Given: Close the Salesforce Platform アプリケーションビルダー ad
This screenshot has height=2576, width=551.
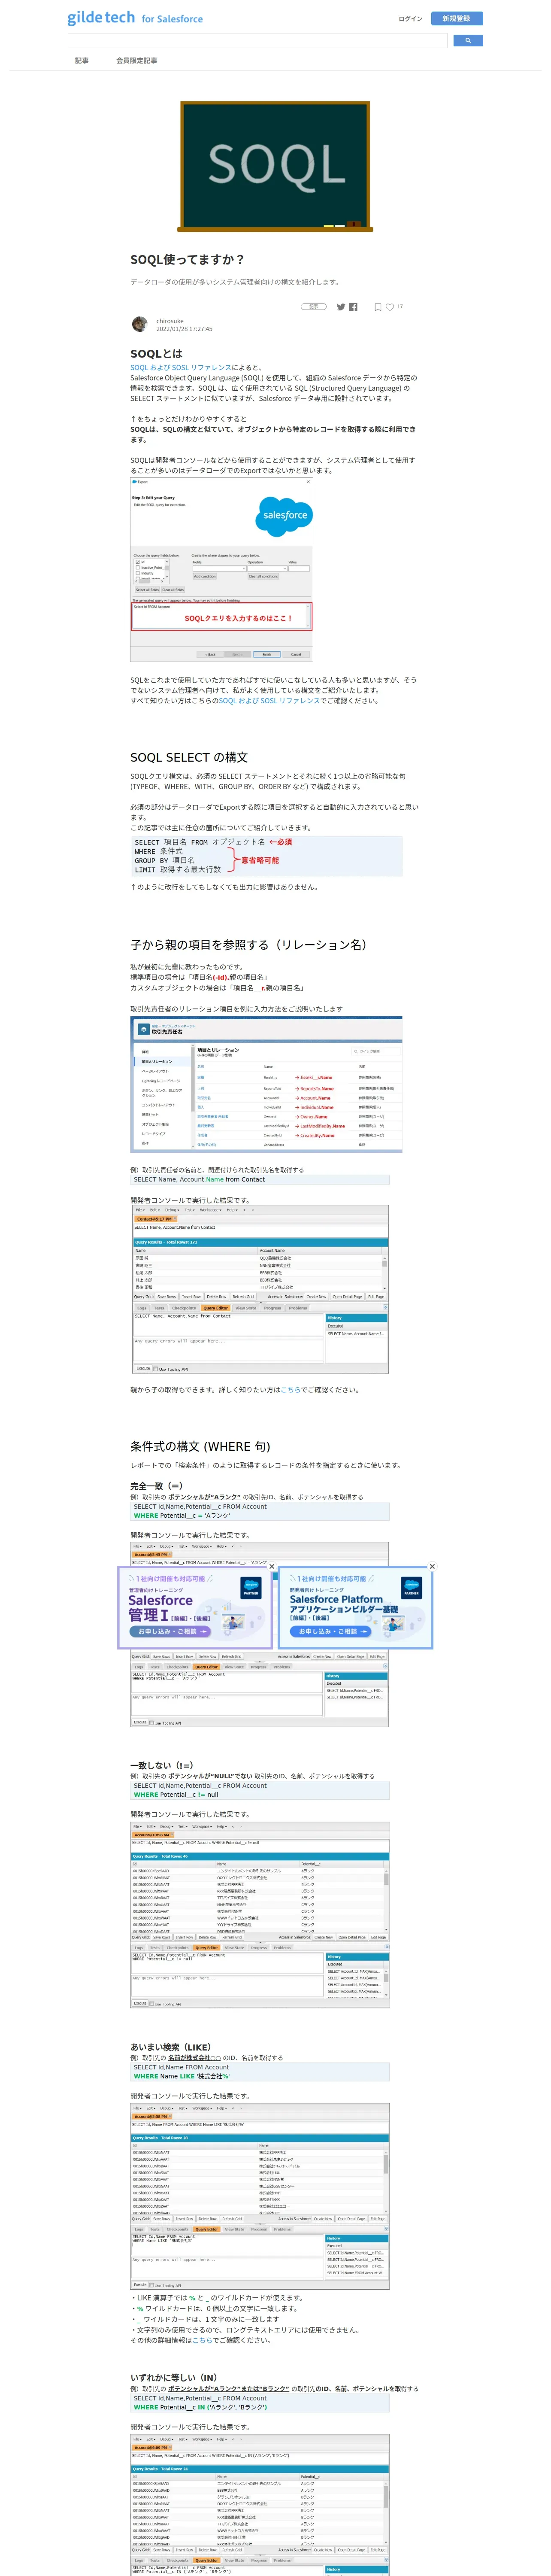Looking at the screenshot, I should coord(433,1566).
